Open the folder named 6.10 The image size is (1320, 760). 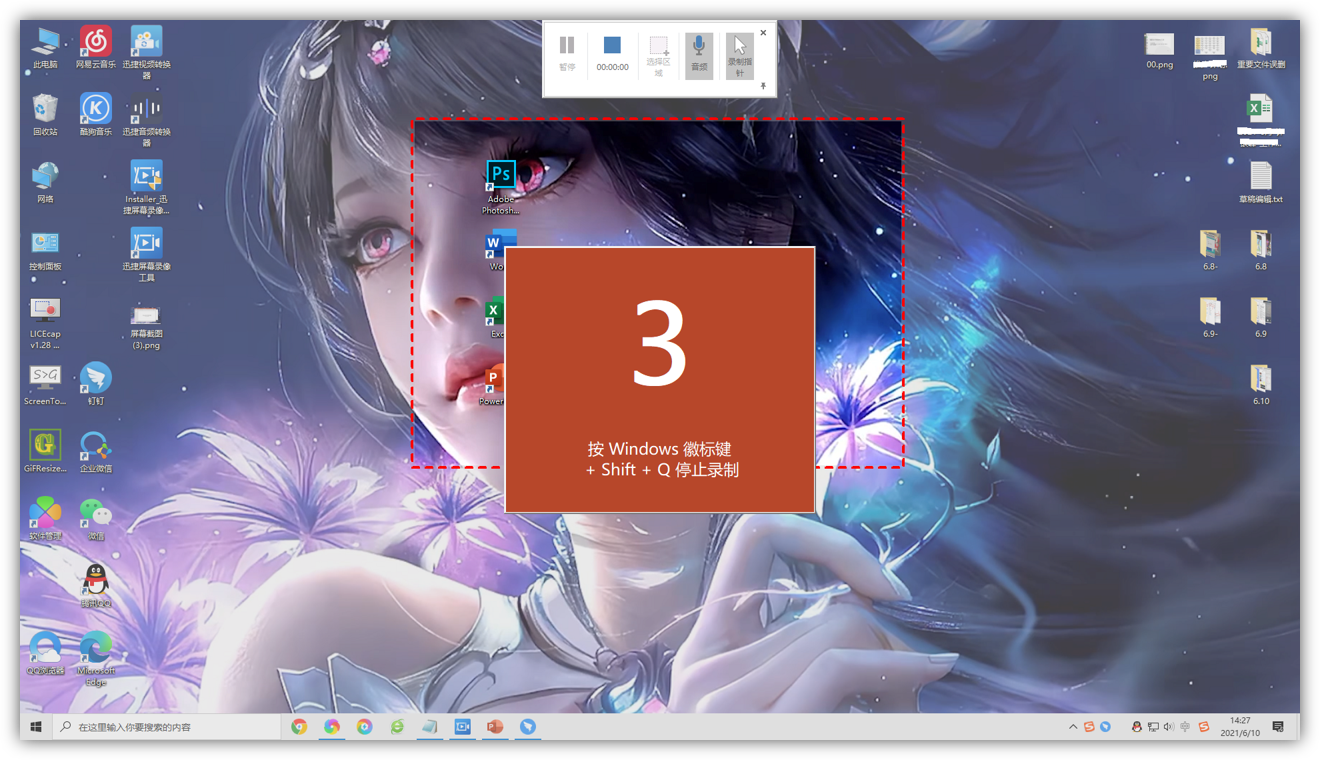[x=1260, y=385]
